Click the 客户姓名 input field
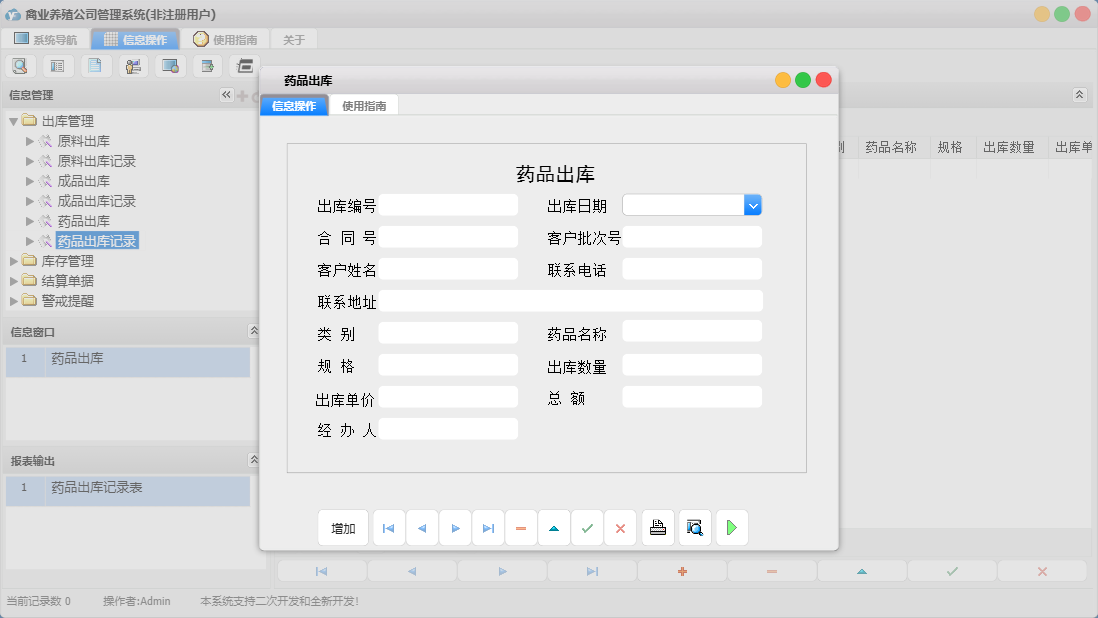The image size is (1098, 618). coord(448,268)
